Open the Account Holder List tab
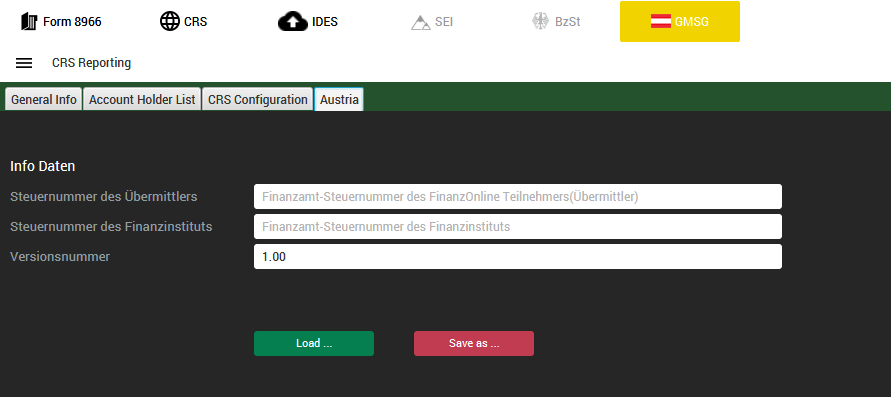This screenshot has width=891, height=397. [142, 99]
